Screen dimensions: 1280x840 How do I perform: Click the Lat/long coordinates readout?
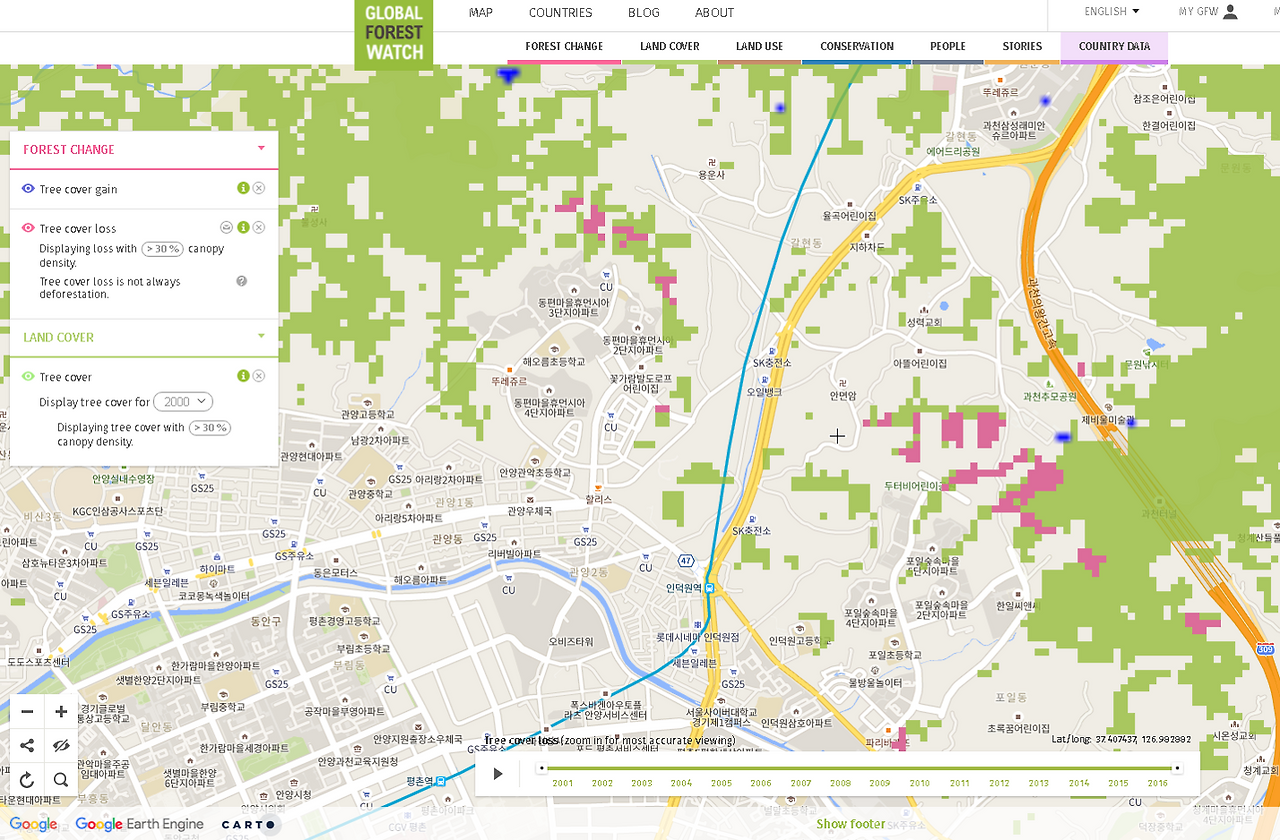pyautogui.click(x=1121, y=739)
